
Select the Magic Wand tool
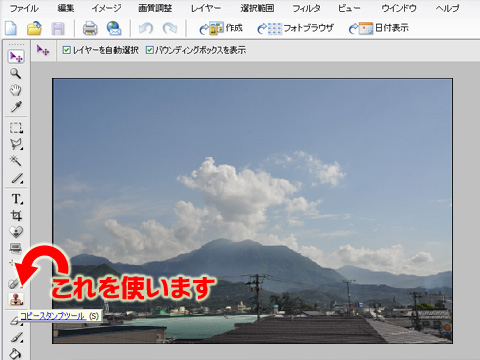coord(15,161)
